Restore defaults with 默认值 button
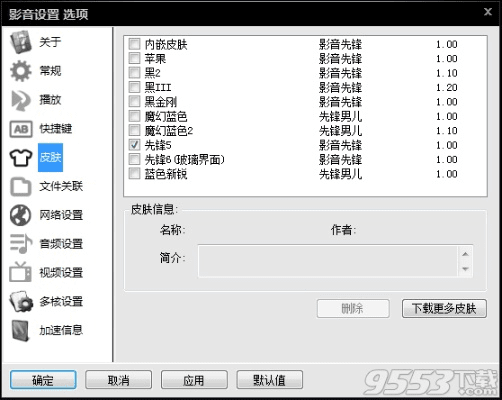The height and width of the screenshot is (400, 502). (269, 380)
